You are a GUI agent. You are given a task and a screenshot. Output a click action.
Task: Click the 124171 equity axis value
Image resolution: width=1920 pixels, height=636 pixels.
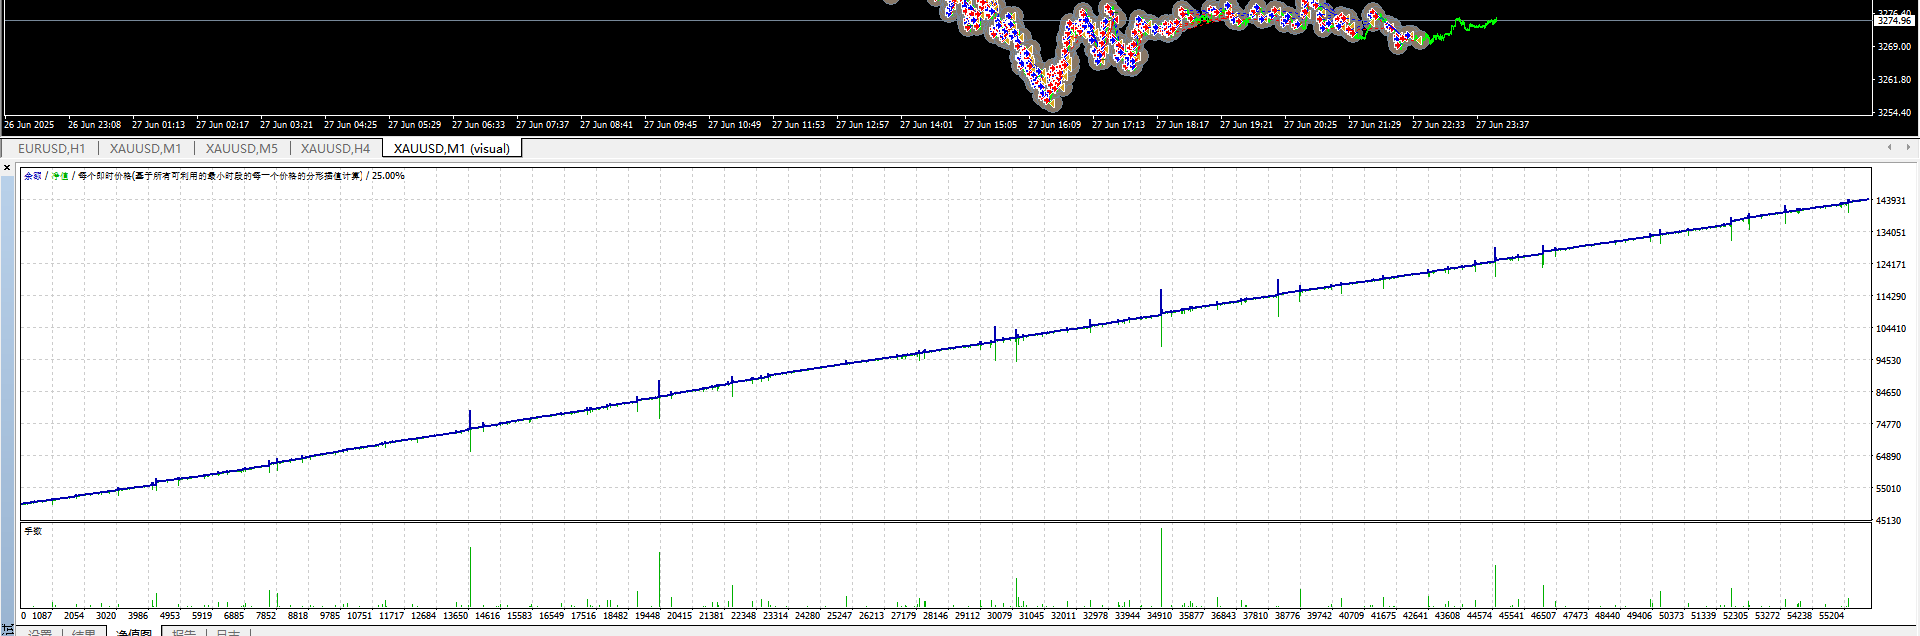click(1891, 265)
